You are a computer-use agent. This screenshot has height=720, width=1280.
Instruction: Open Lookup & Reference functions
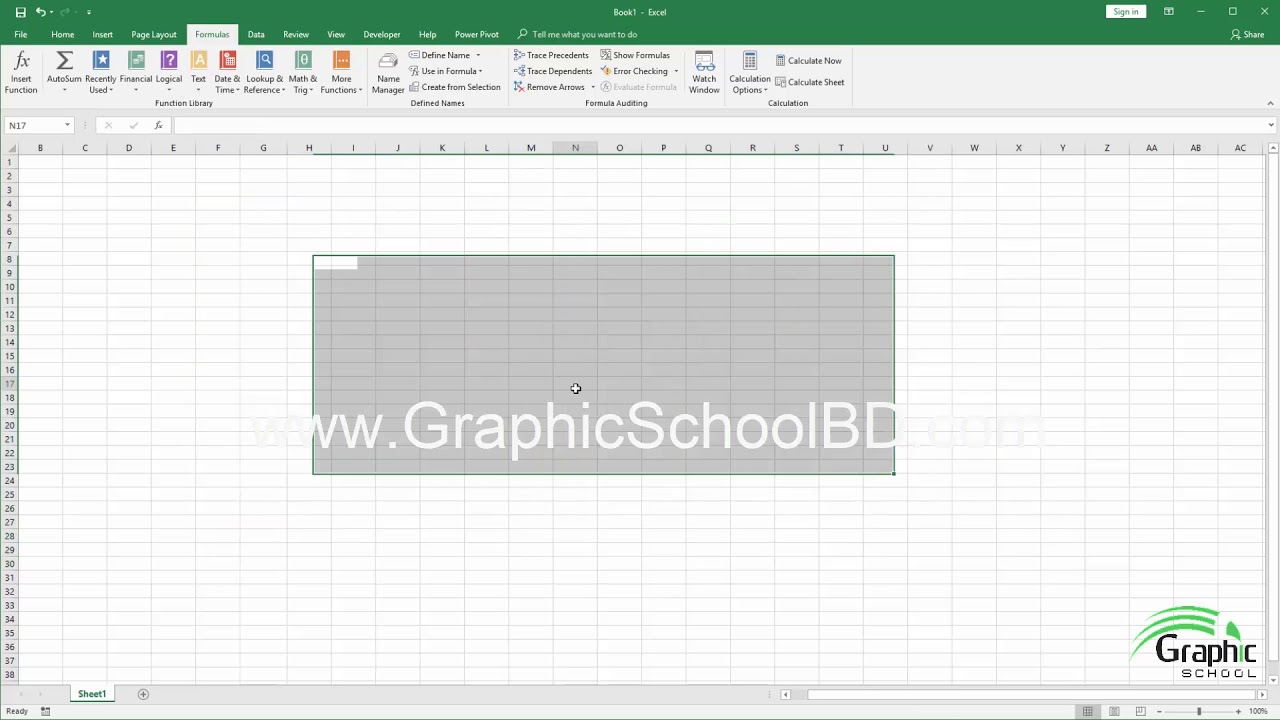[265, 73]
